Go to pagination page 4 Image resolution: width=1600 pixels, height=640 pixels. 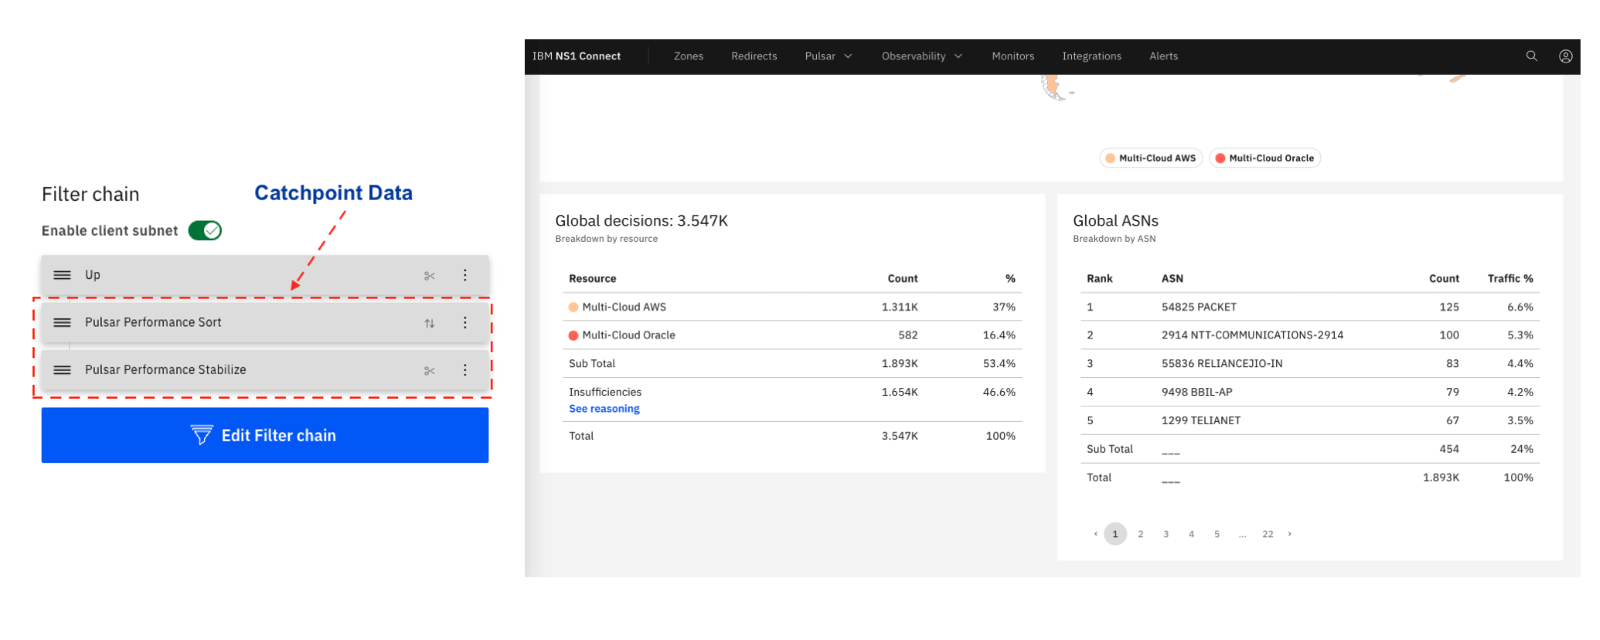pyautogui.click(x=1191, y=534)
